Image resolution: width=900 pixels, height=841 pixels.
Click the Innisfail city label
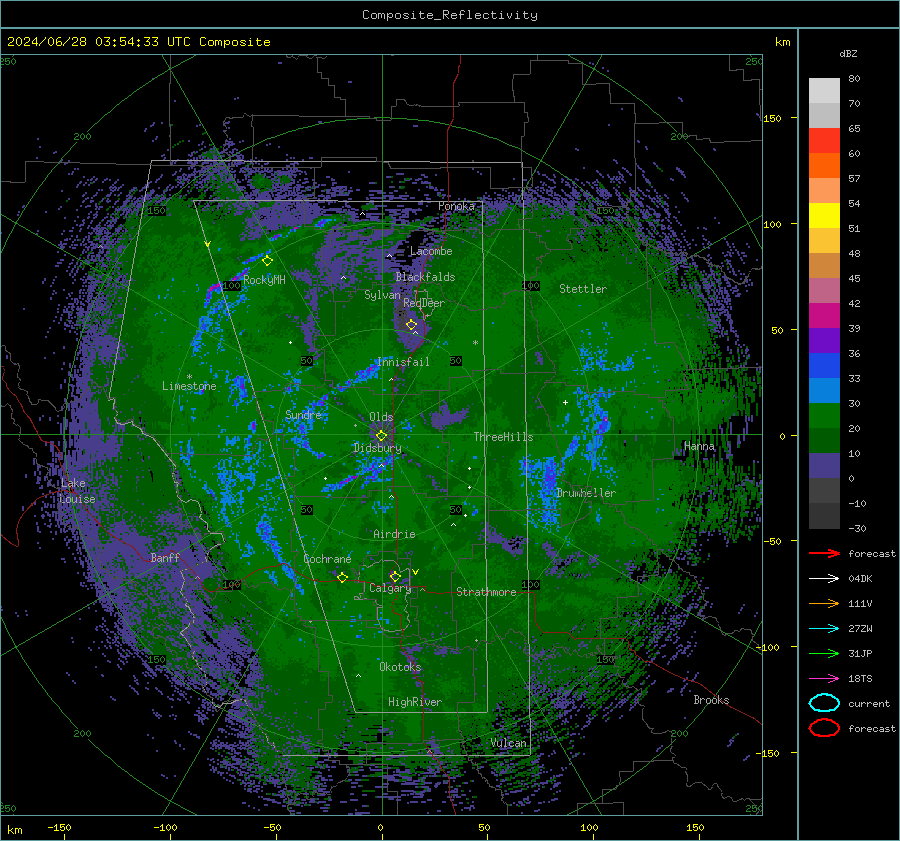[403, 362]
